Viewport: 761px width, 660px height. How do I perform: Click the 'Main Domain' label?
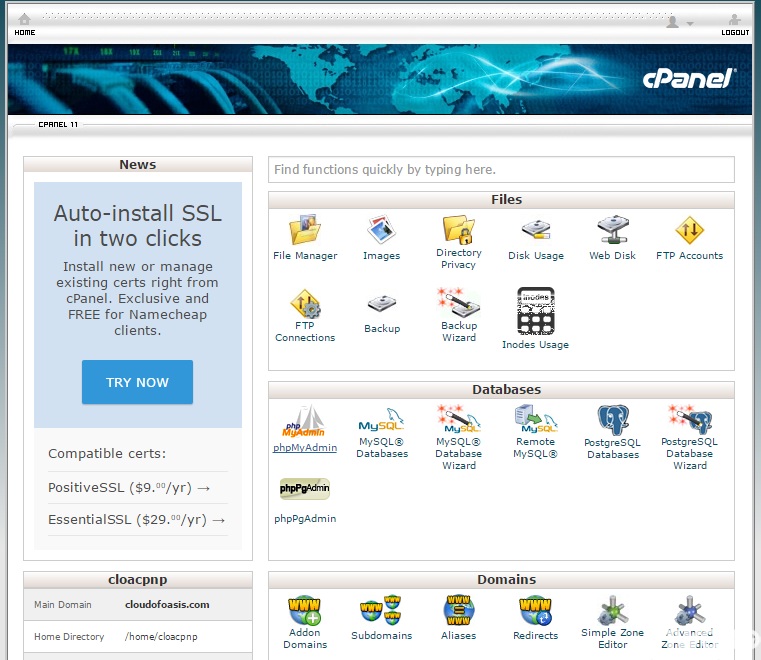coord(63,605)
